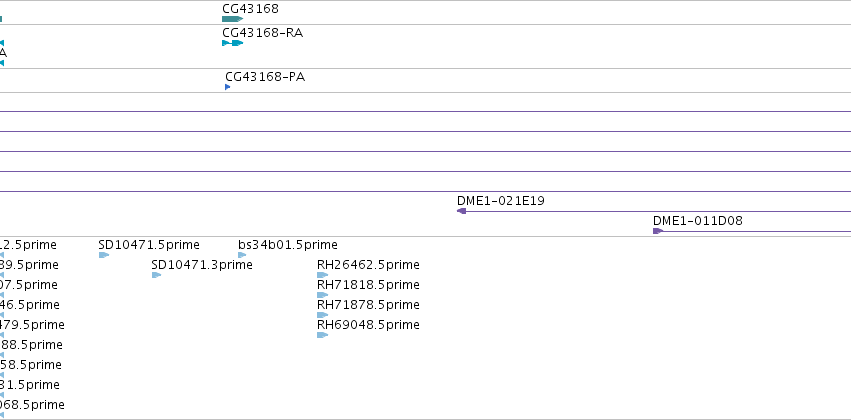Open the RH69048.5prime label
The height and width of the screenshot is (420, 851).
(x=368, y=325)
